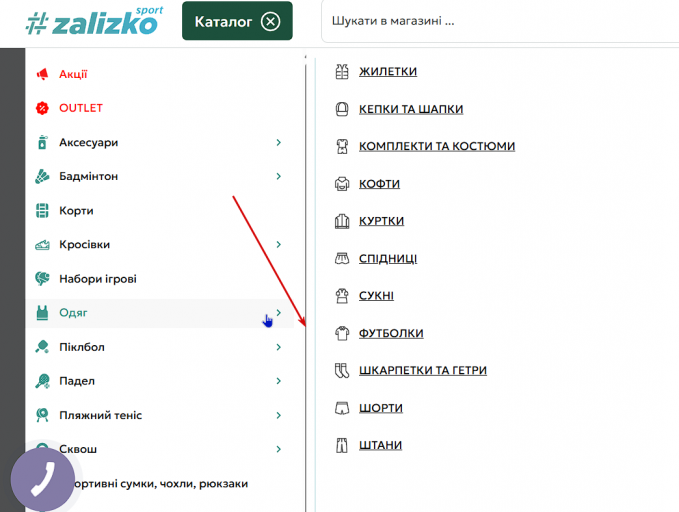
Task: Open the Акції category
Action: [73, 74]
